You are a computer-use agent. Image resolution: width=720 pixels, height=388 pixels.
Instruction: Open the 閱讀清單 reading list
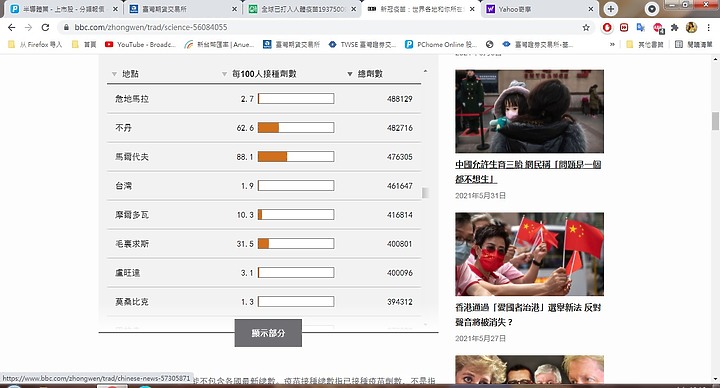point(693,45)
